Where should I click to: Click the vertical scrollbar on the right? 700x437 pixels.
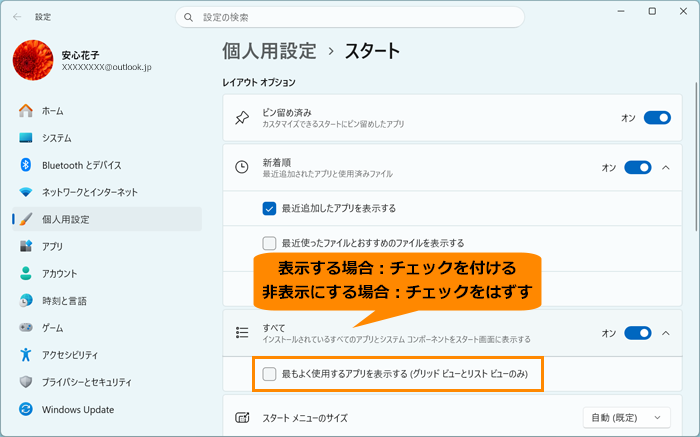click(x=696, y=156)
